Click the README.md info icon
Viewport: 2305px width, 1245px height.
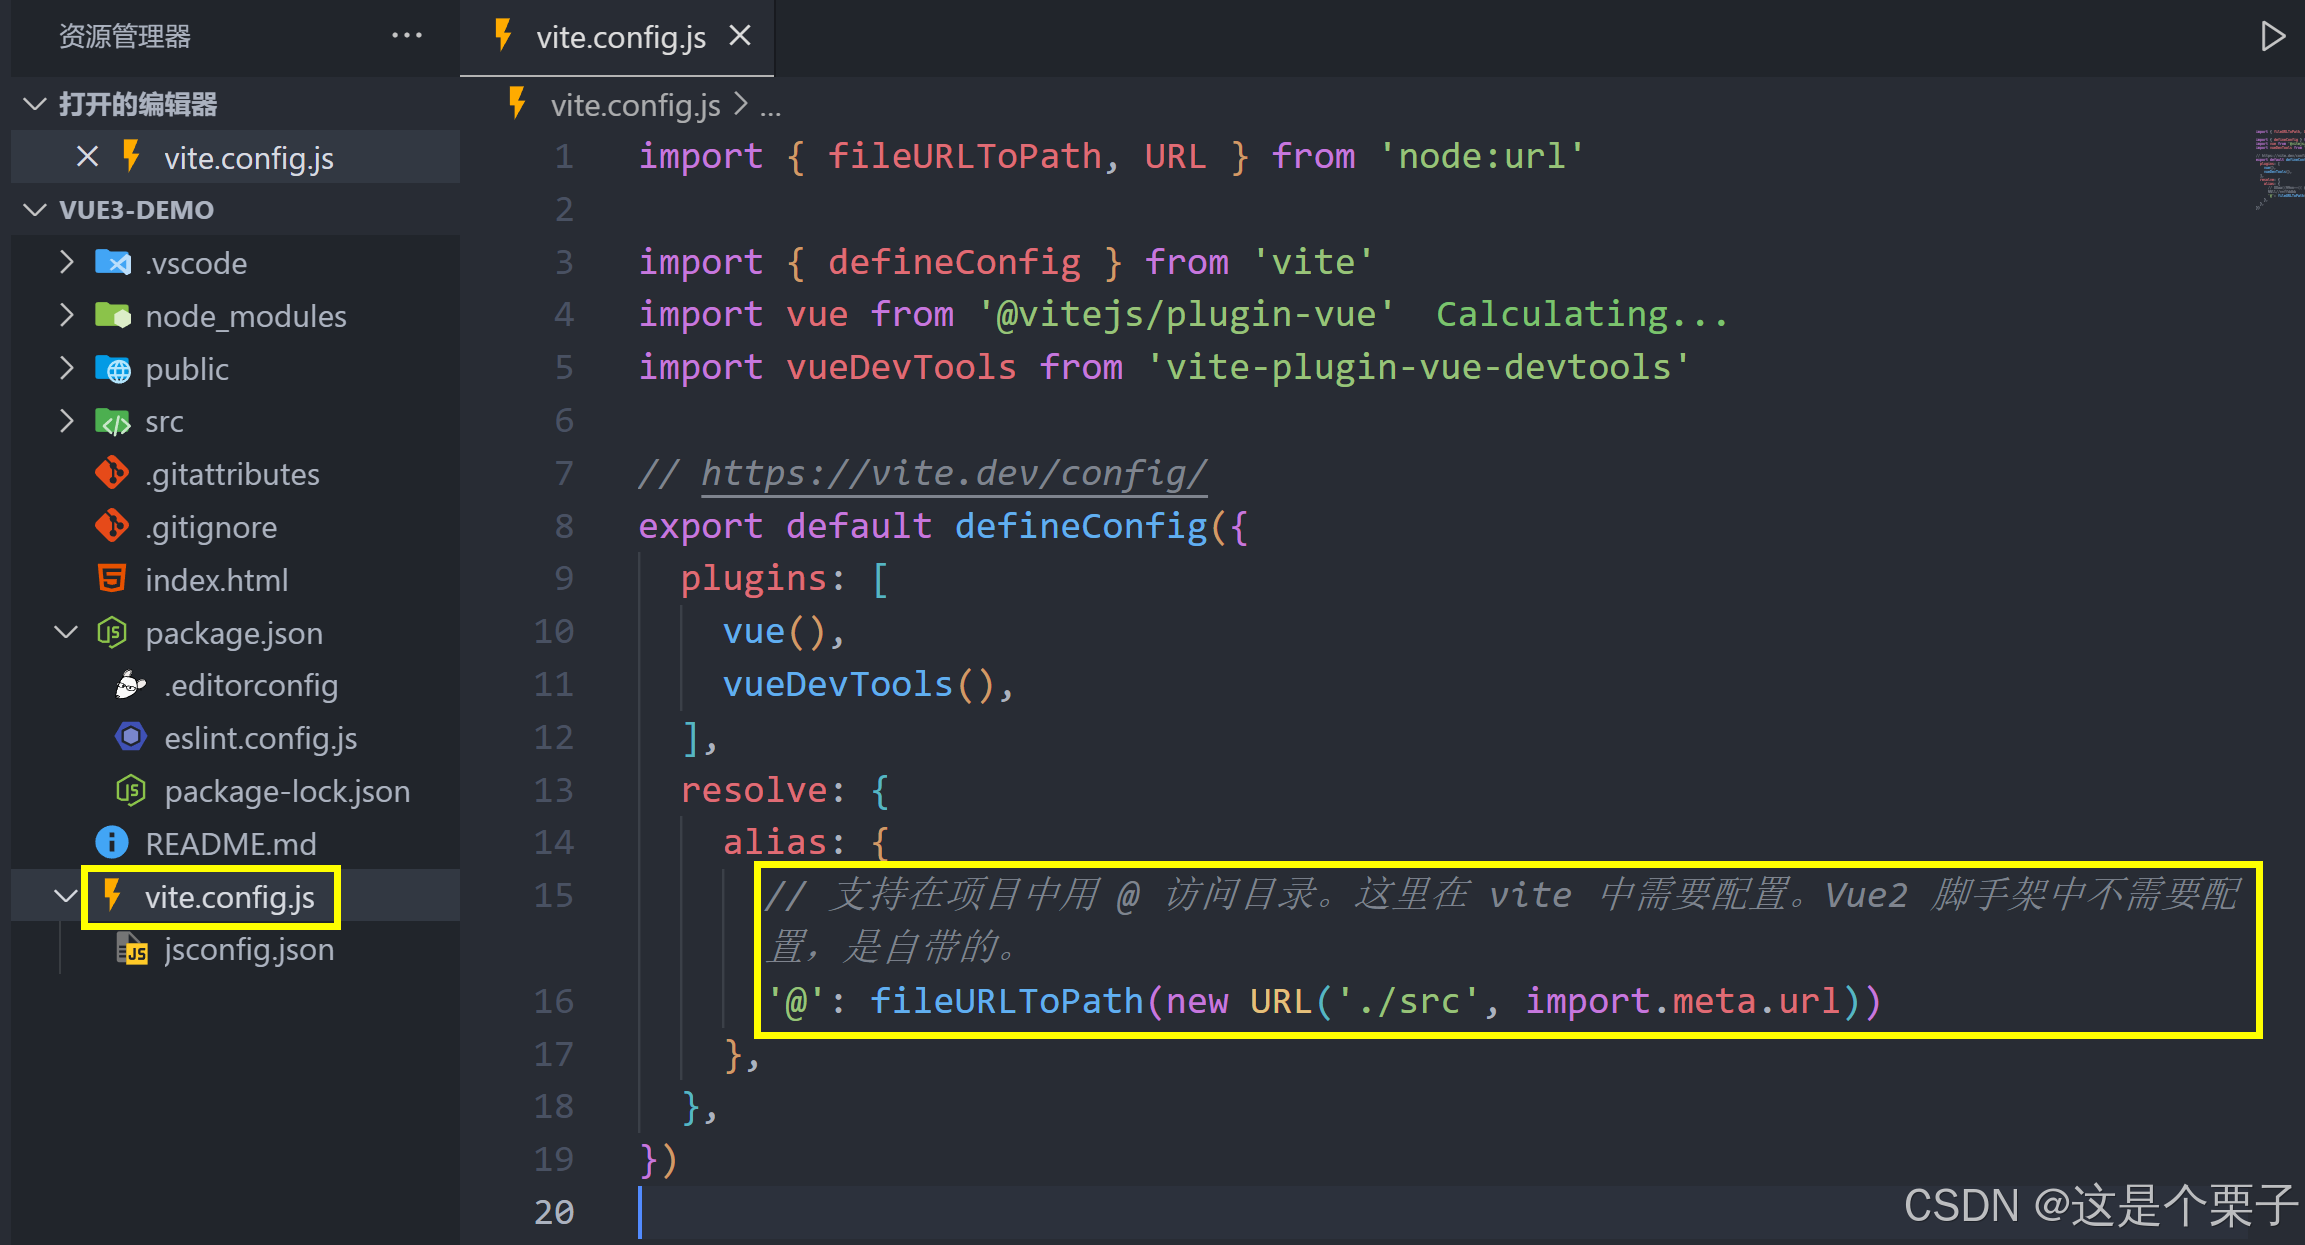point(112,843)
